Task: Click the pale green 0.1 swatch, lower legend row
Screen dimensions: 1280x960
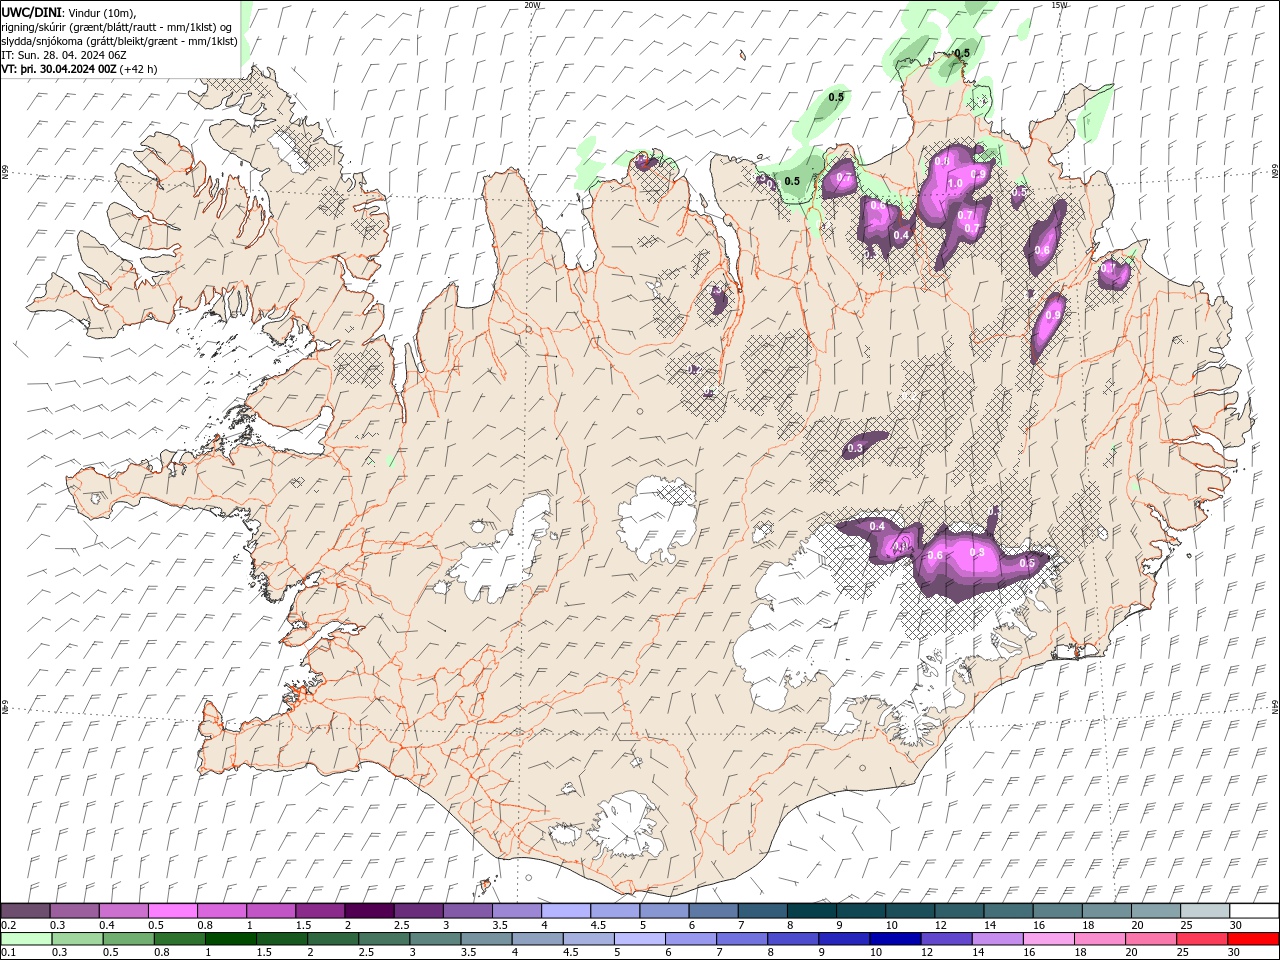Action: click(x=26, y=939)
